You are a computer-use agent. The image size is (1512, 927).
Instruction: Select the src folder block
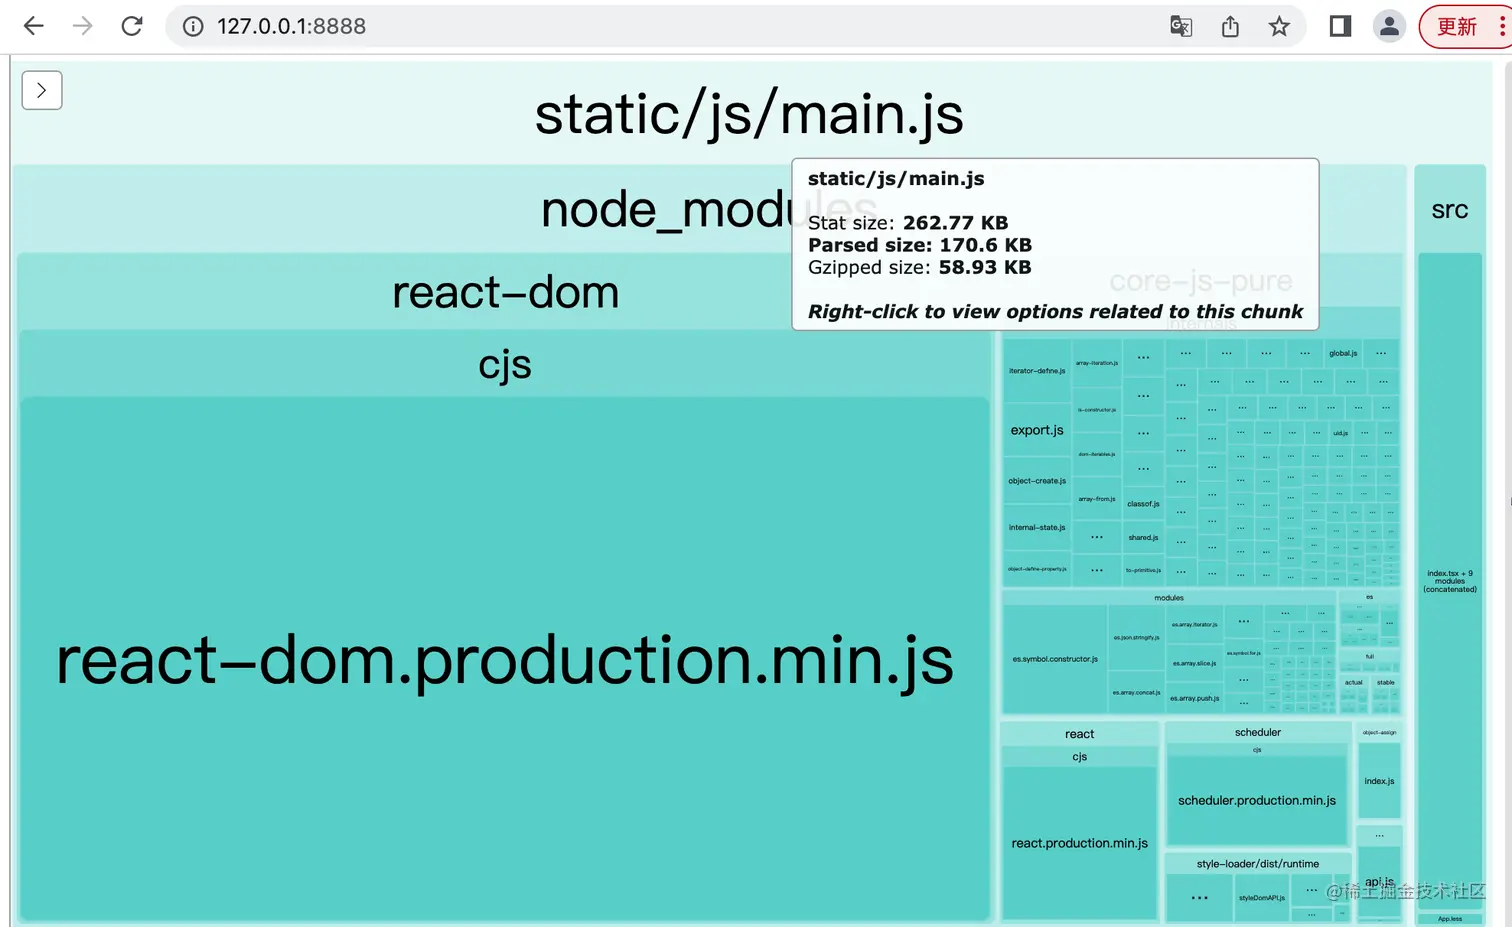(x=1450, y=209)
